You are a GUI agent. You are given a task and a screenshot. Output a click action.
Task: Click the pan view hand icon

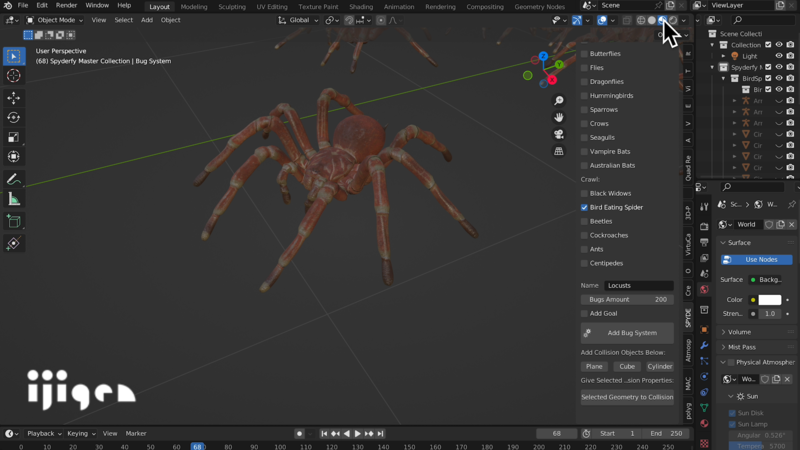coord(559,117)
